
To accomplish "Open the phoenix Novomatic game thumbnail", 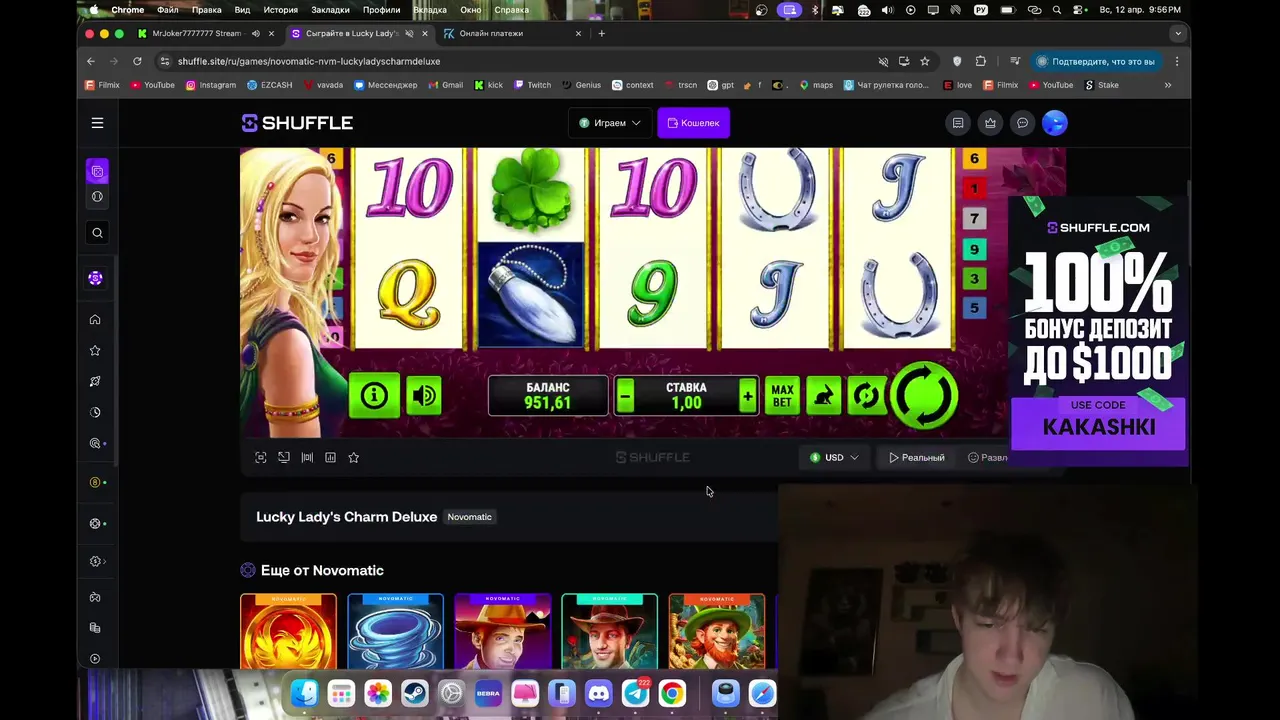I will (x=288, y=631).
